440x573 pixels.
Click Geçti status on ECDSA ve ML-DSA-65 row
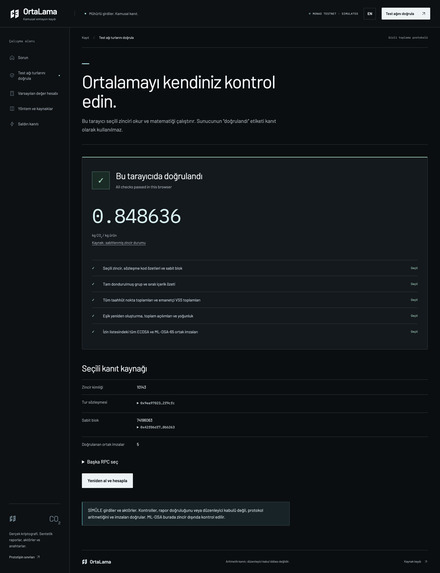(x=414, y=332)
